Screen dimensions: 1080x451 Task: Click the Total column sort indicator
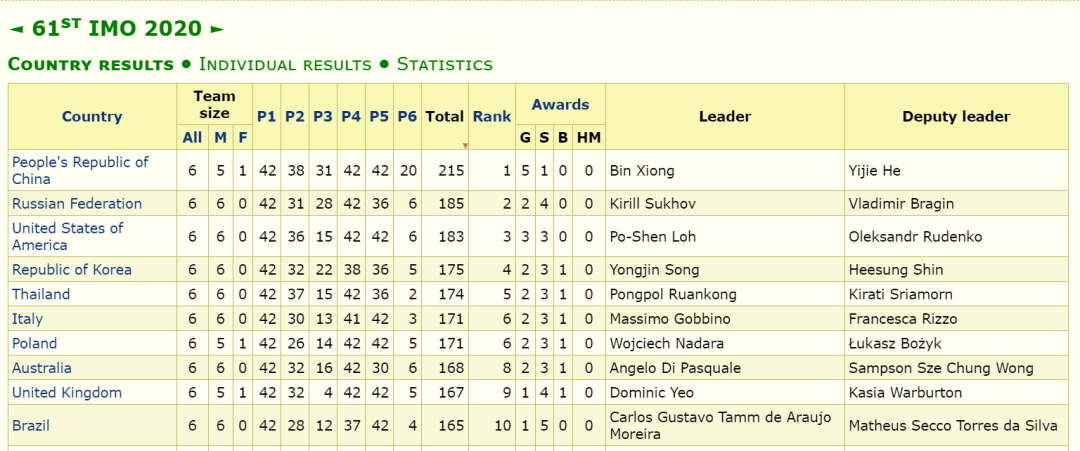coord(465,145)
